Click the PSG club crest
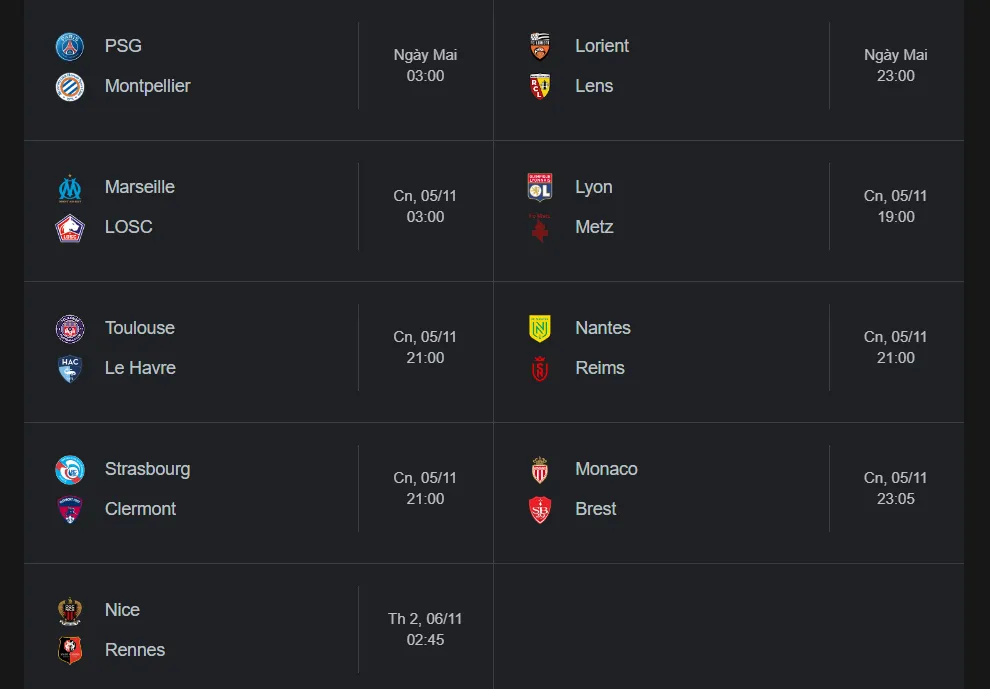The height and width of the screenshot is (689, 990). pos(70,46)
